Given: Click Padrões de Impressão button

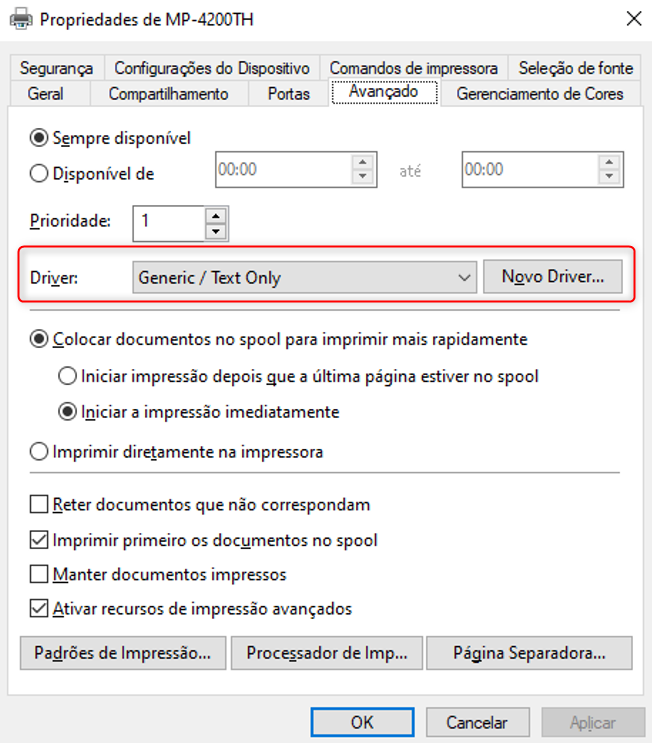Looking at the screenshot, I should (122, 653).
